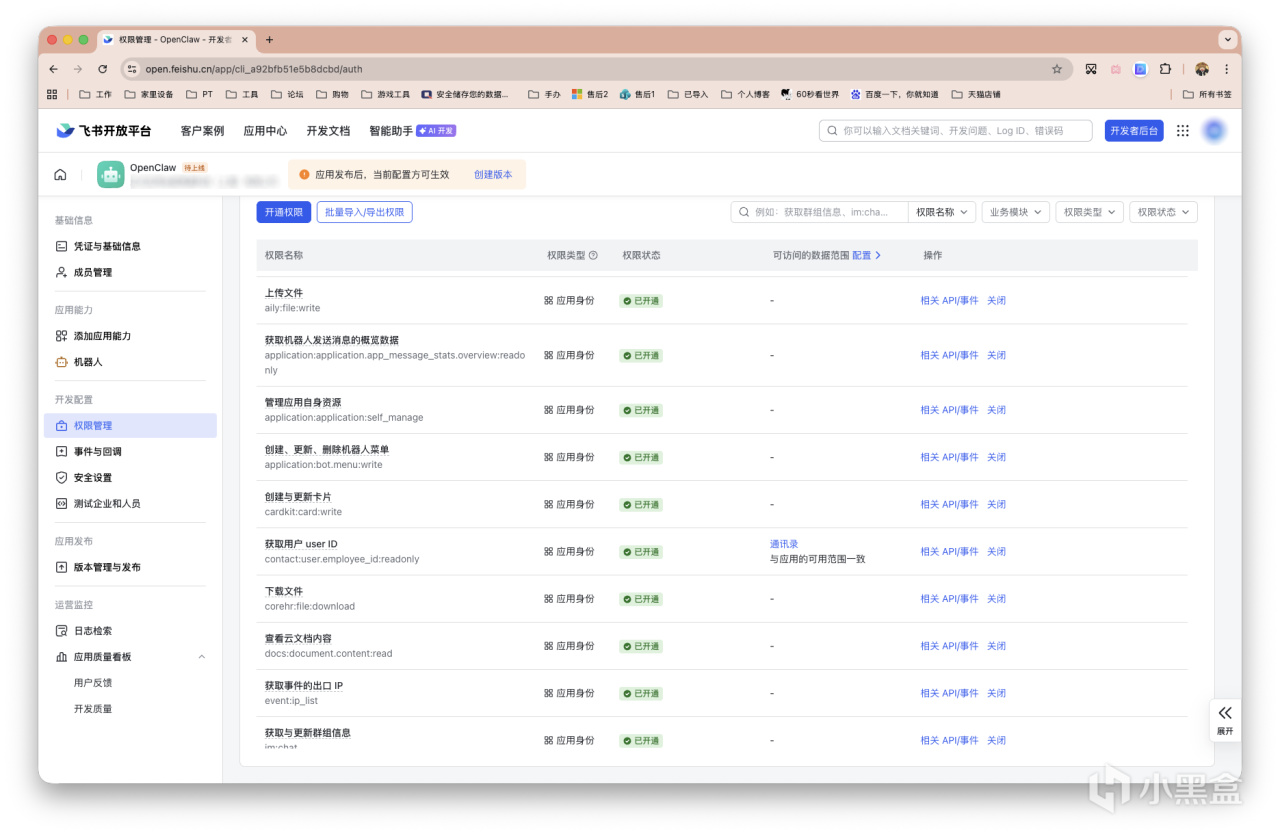The image size is (1280, 834).
Task: Open the 权限状态 filter dropdown
Action: 1163,212
